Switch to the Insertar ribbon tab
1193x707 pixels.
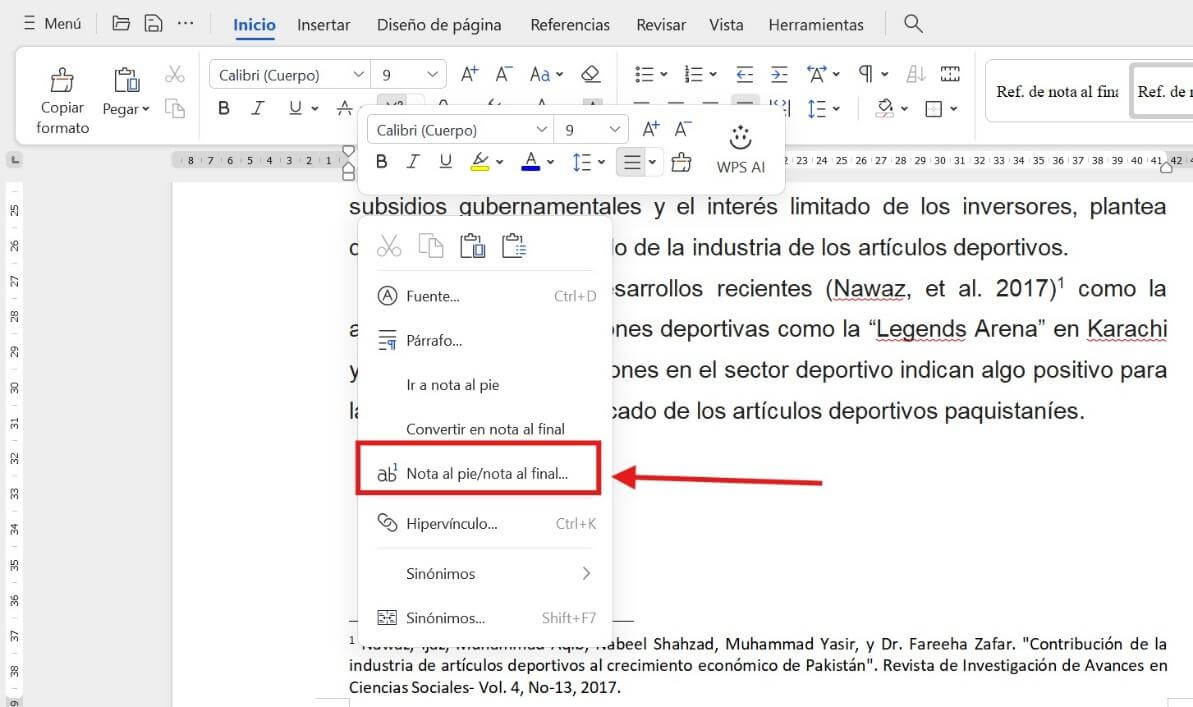click(x=323, y=24)
